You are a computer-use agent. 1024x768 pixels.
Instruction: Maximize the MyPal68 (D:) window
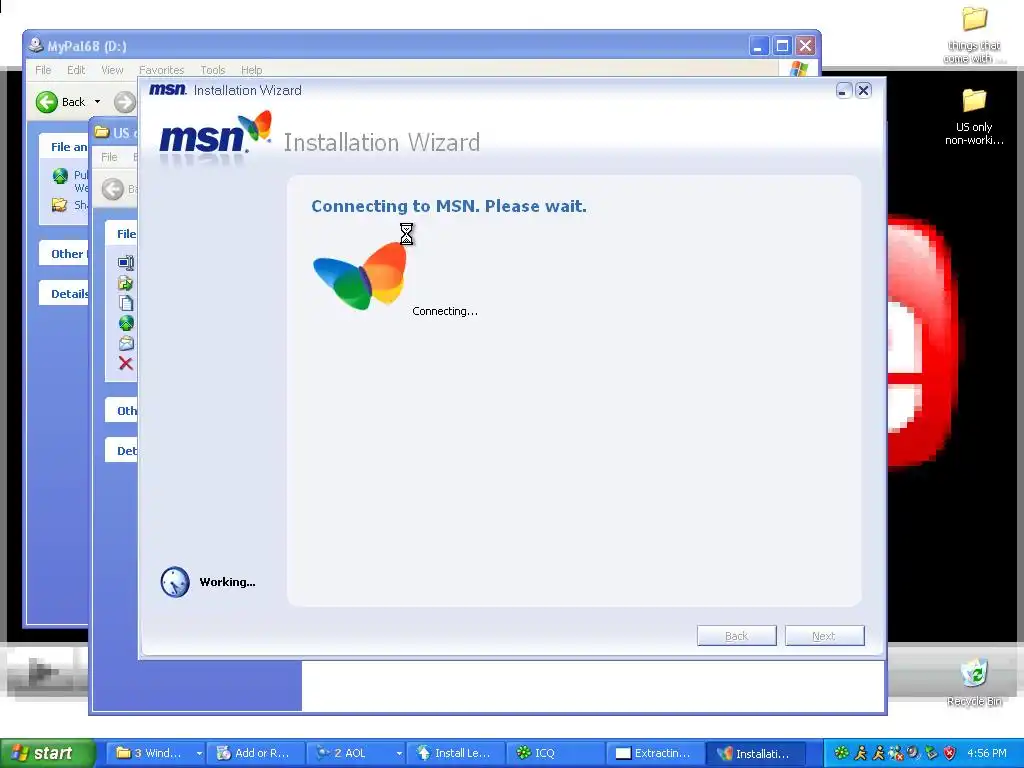coord(782,46)
